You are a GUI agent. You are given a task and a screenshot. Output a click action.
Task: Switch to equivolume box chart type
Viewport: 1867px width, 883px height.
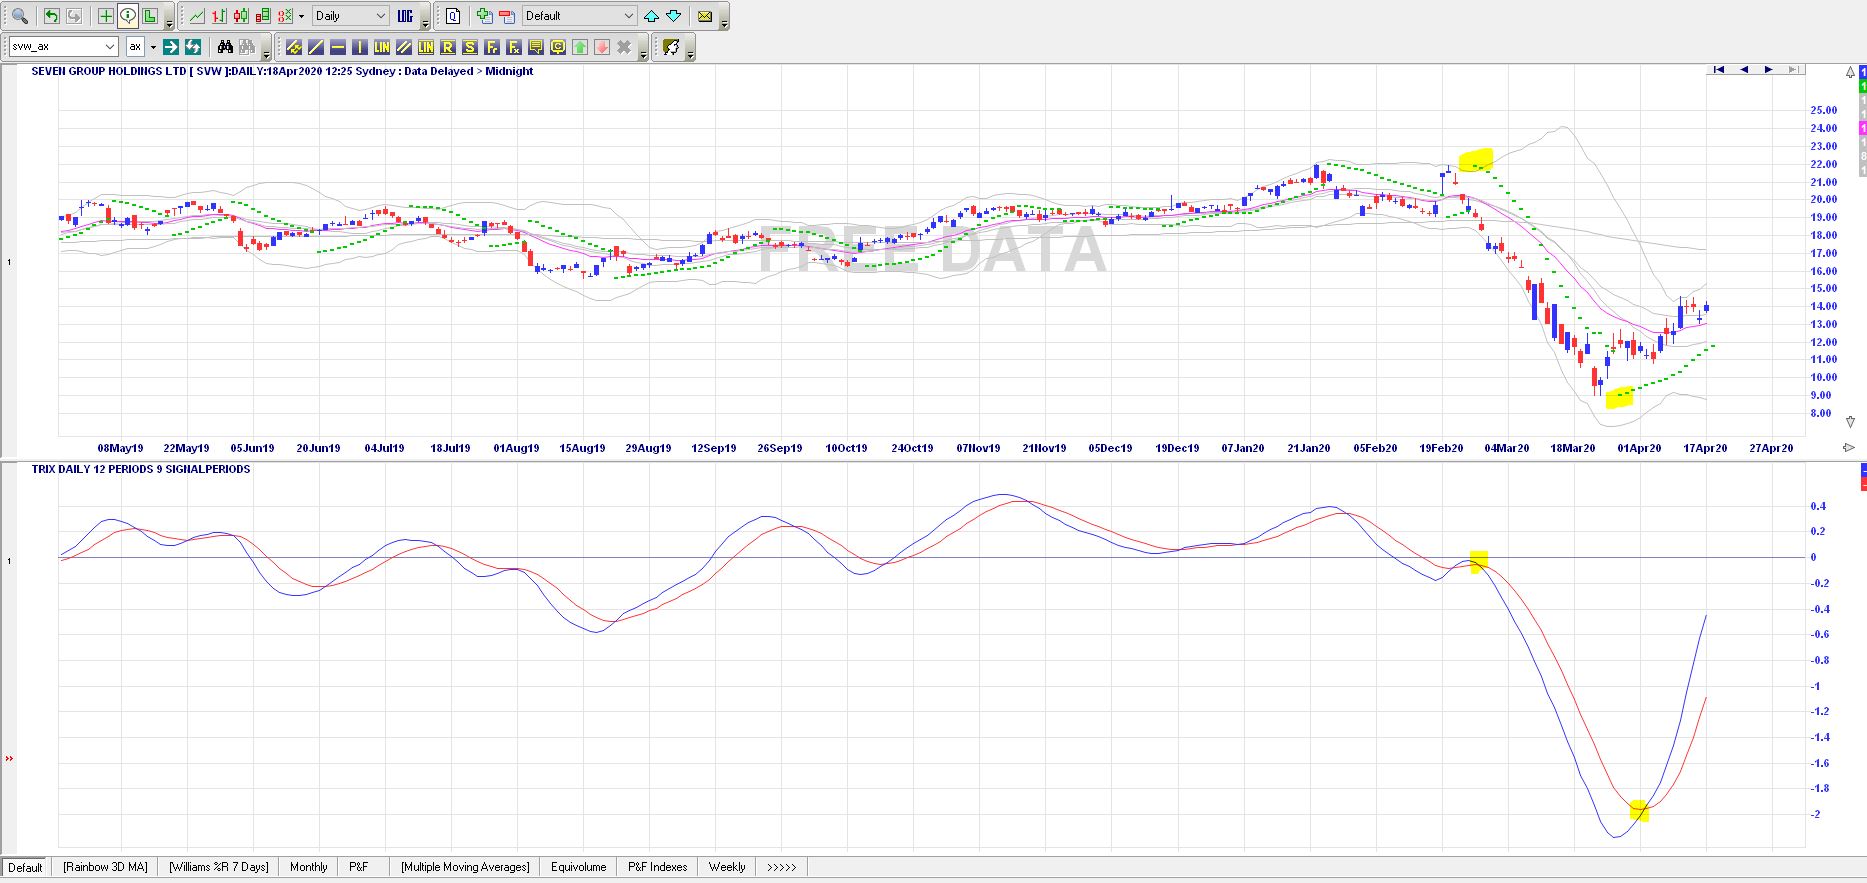(x=263, y=16)
